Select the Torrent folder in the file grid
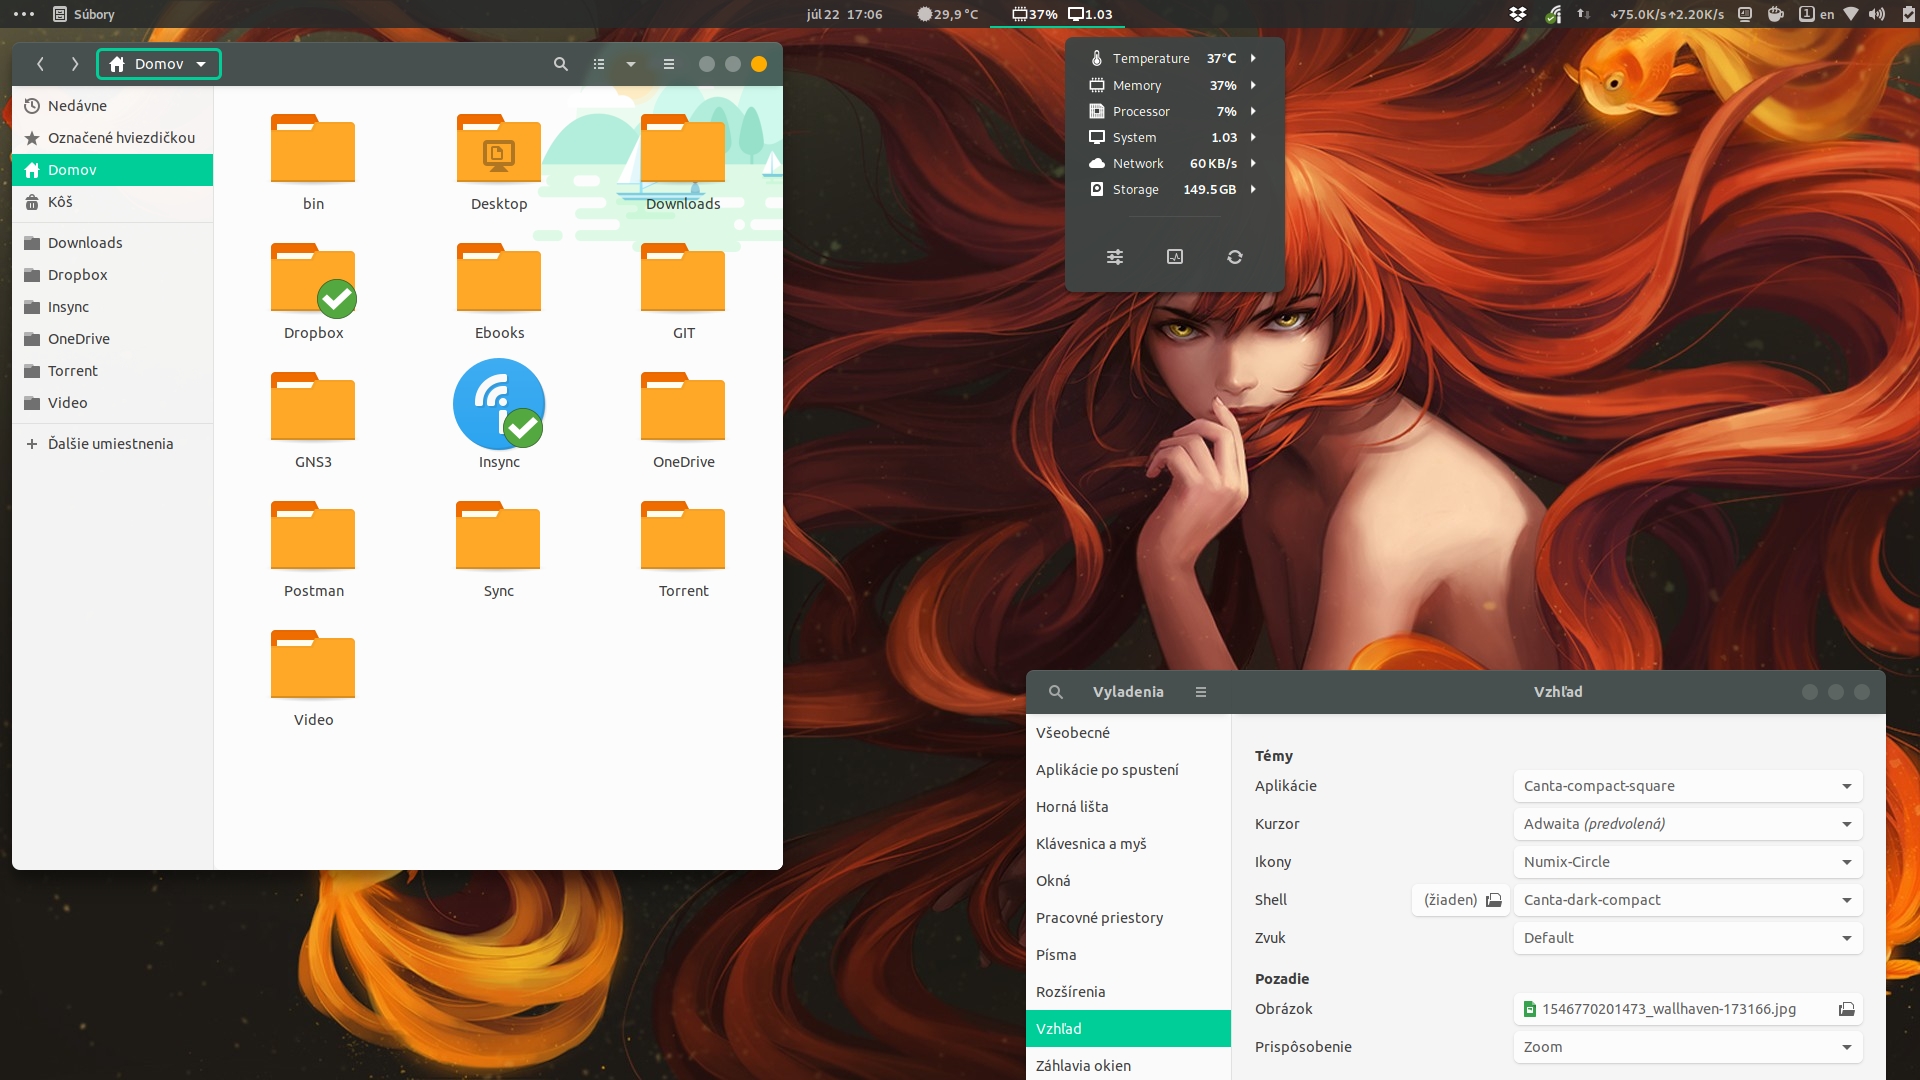The height and width of the screenshot is (1080, 1920). tap(683, 536)
